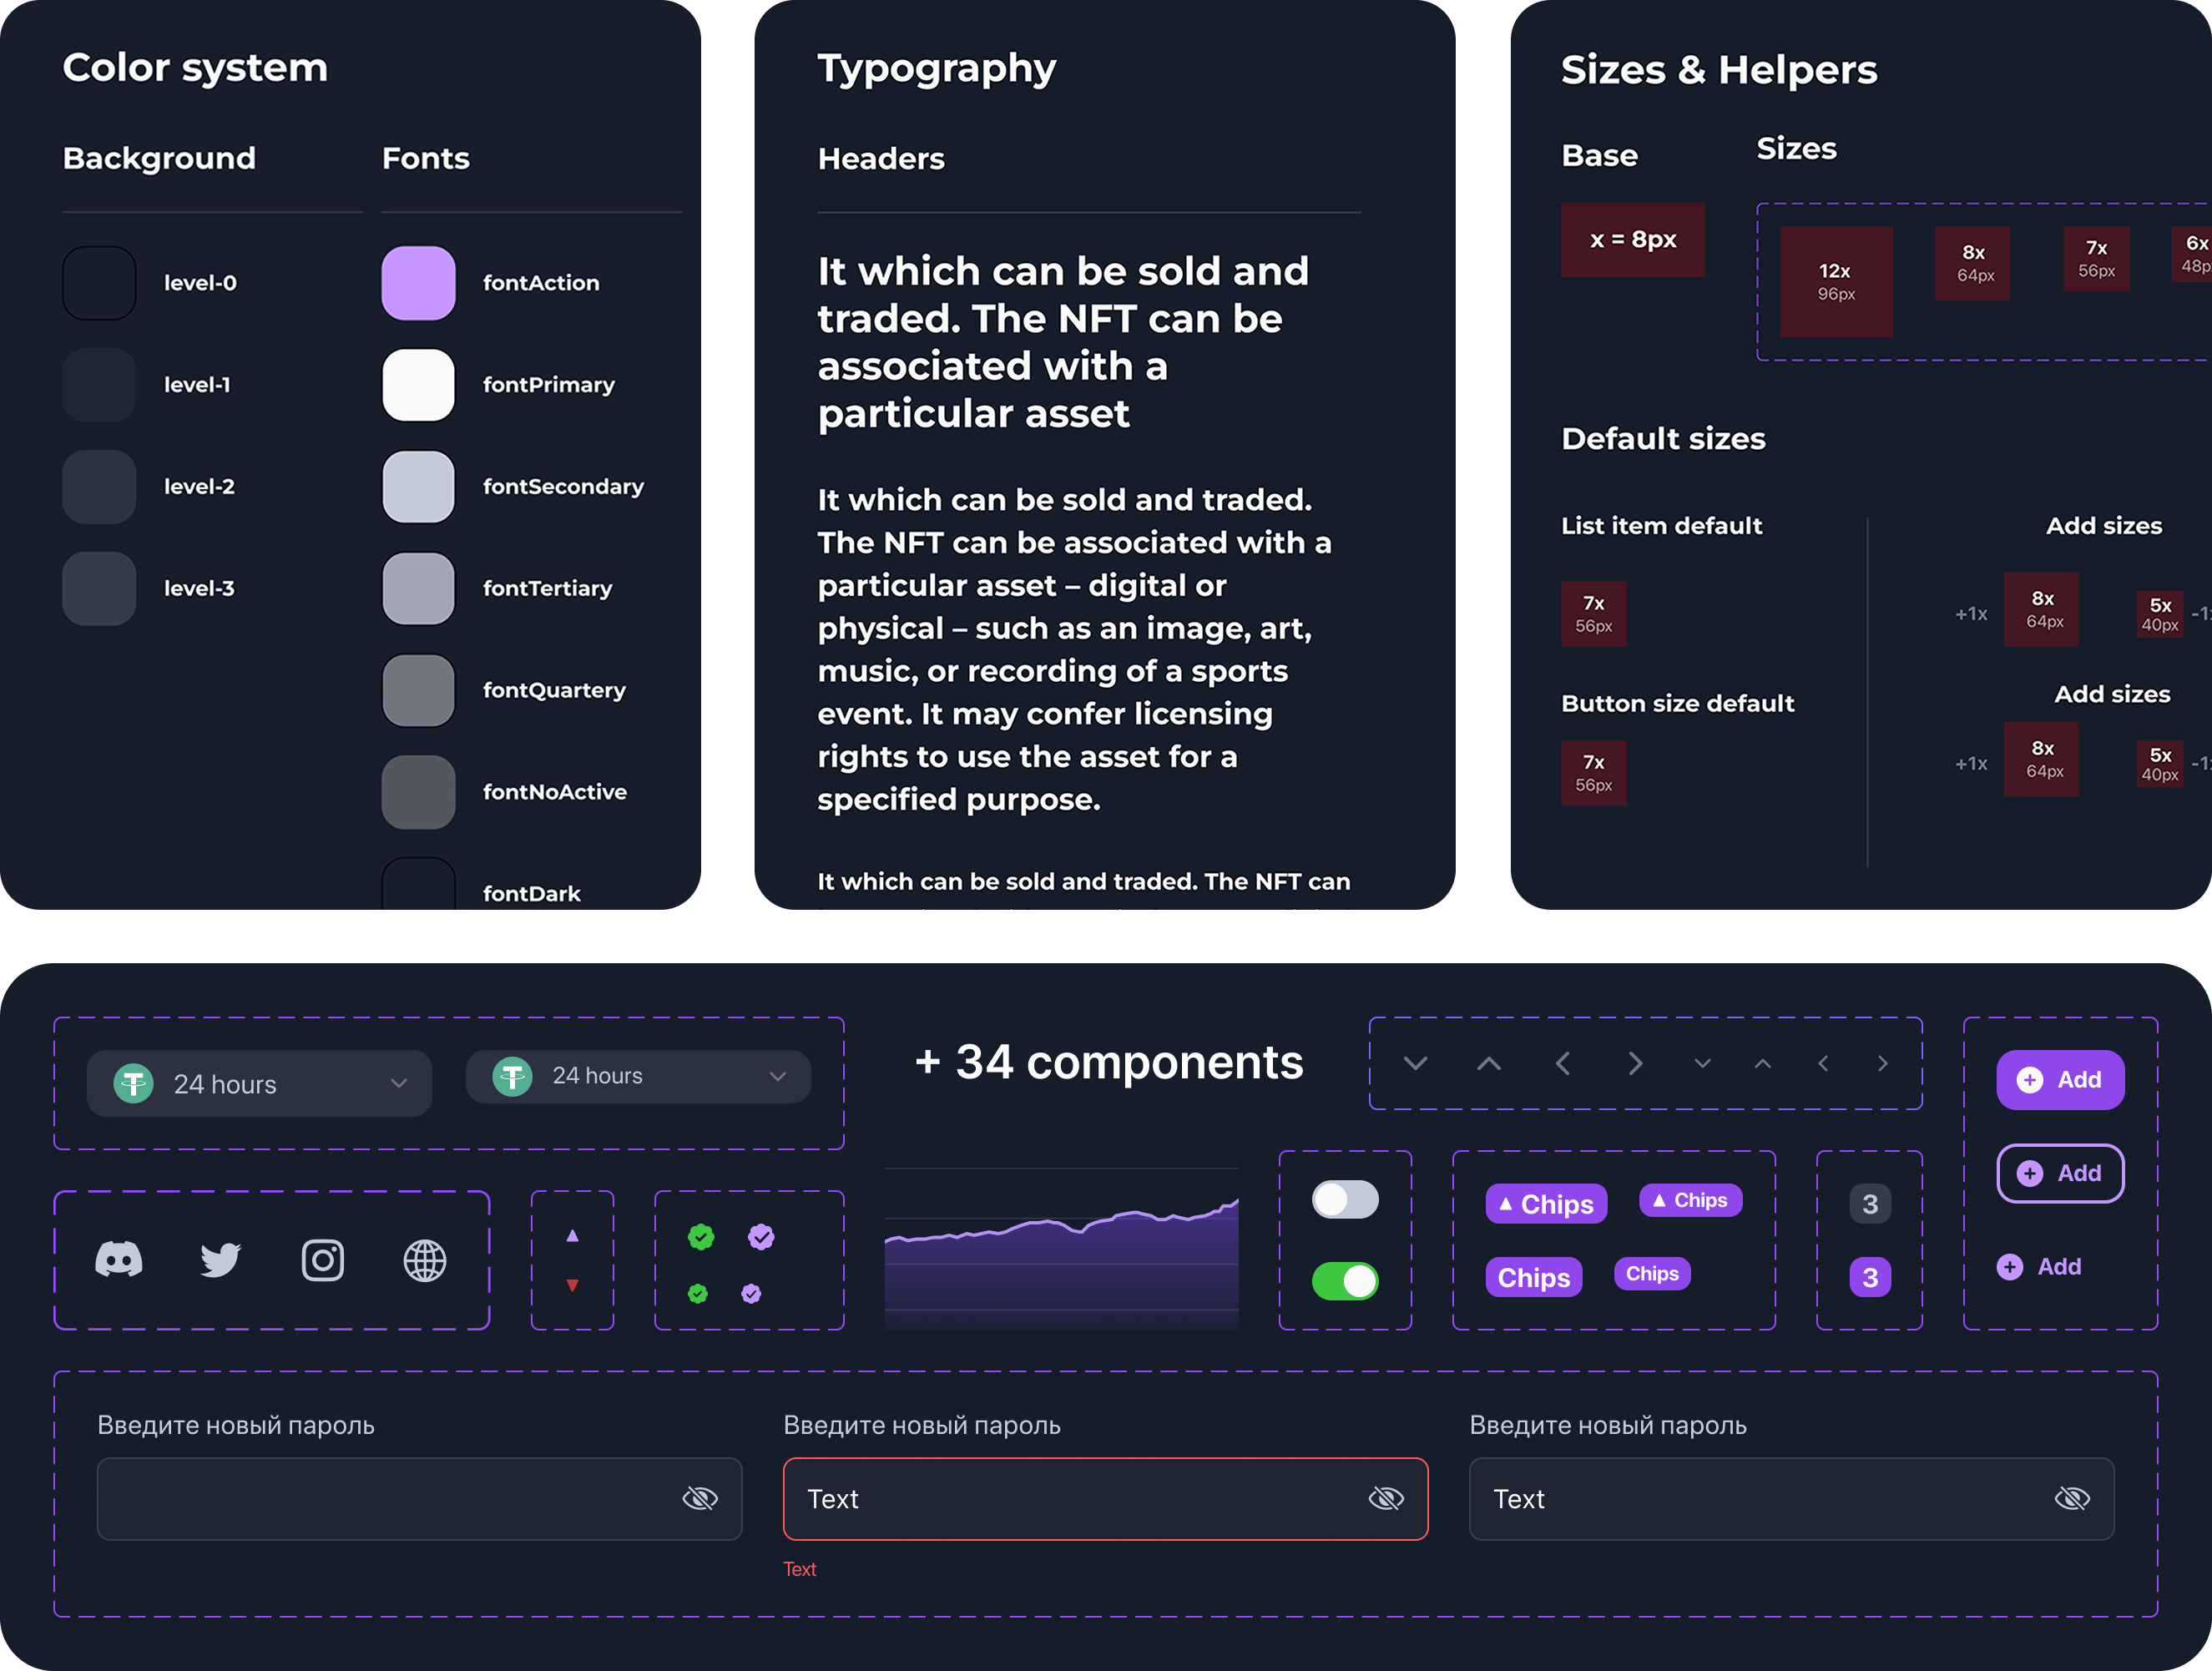Click the purple up triangle arrow
This screenshot has height=1671, width=2212.
point(572,1236)
